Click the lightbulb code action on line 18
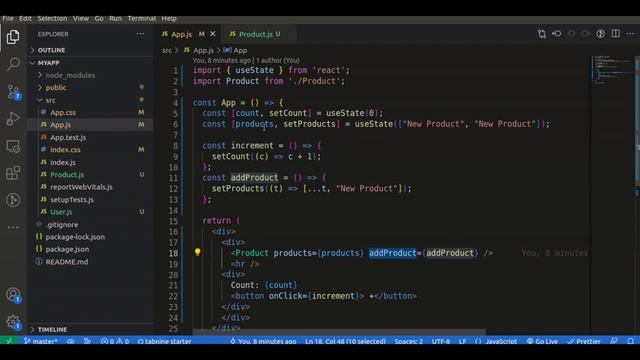The height and width of the screenshot is (360, 640). point(198,253)
